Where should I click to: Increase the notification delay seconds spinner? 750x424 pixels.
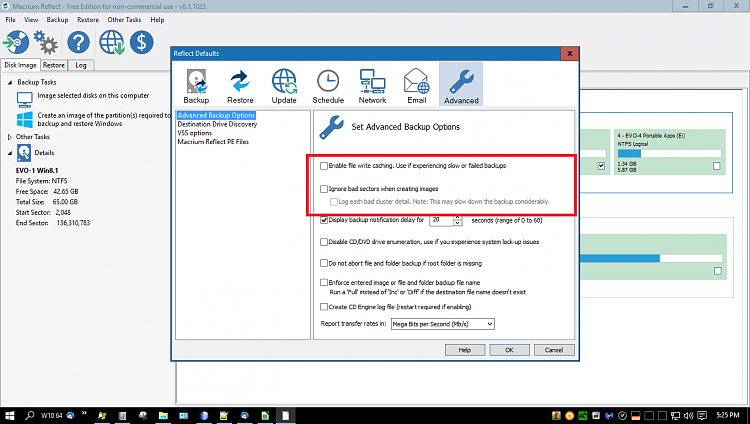(458, 217)
